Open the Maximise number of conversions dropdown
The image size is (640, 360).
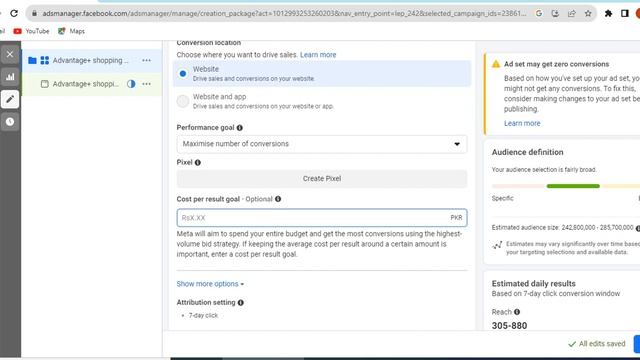[322, 144]
